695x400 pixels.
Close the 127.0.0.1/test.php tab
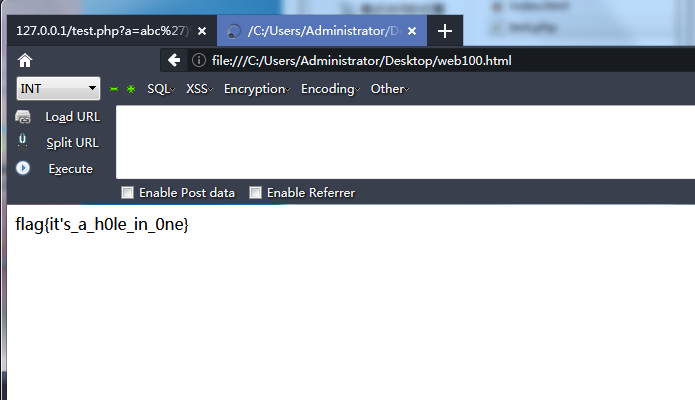pos(202,31)
